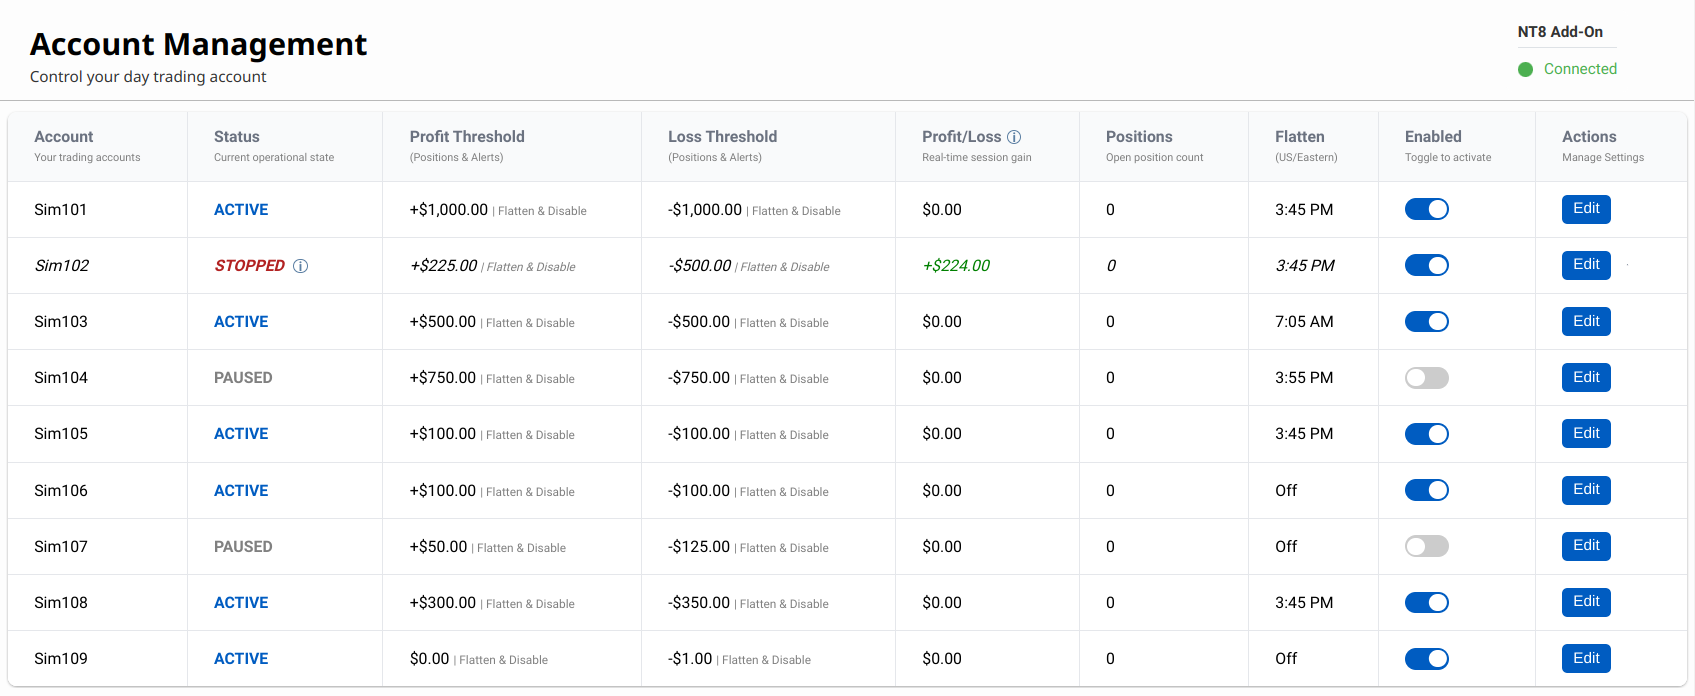Click the -$1.00 loss threshold value
Screen dimensions: 1695x696
(690, 659)
